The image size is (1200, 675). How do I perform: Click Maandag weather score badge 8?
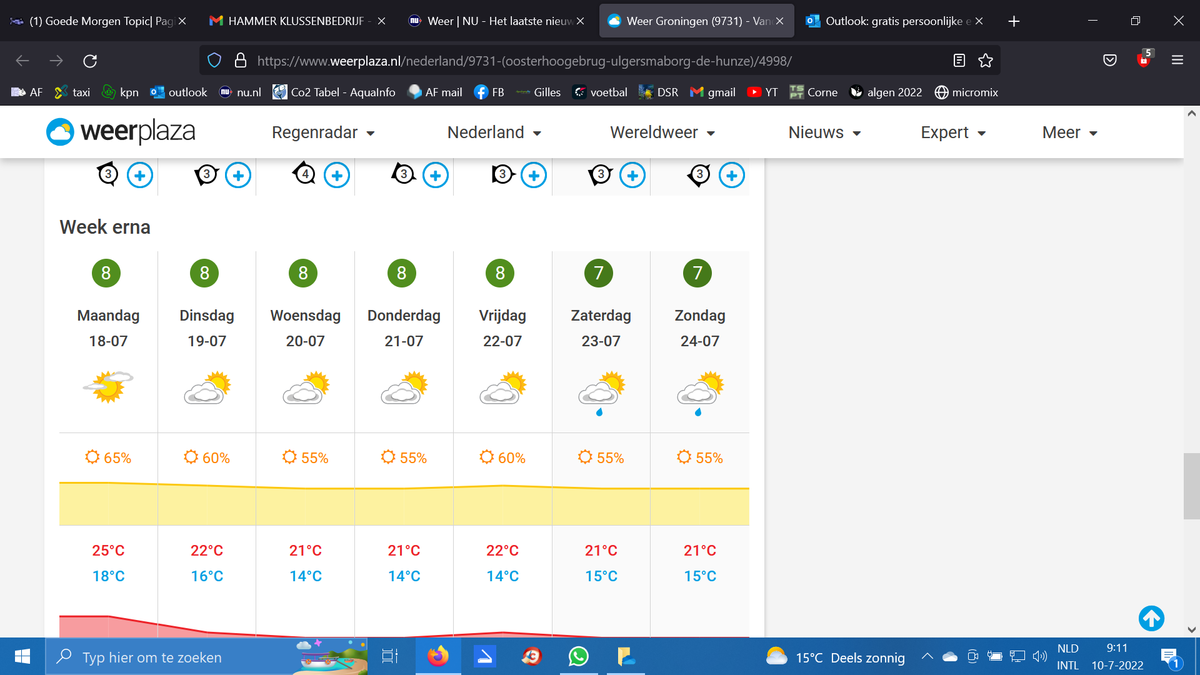coord(105,272)
